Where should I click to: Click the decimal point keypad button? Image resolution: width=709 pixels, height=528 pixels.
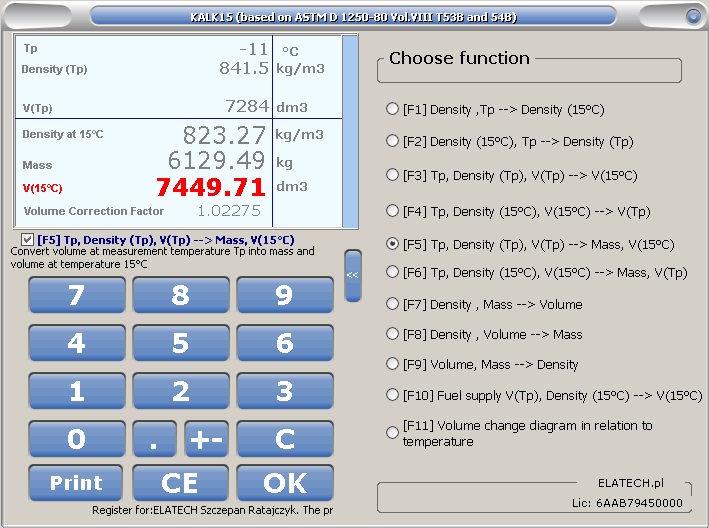[155, 439]
